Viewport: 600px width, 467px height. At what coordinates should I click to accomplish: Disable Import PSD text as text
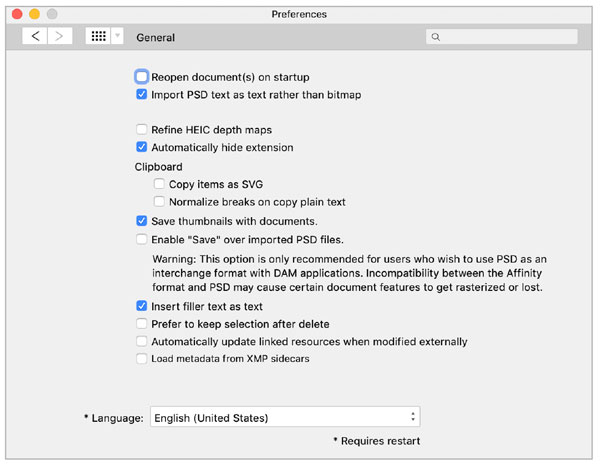coord(142,95)
